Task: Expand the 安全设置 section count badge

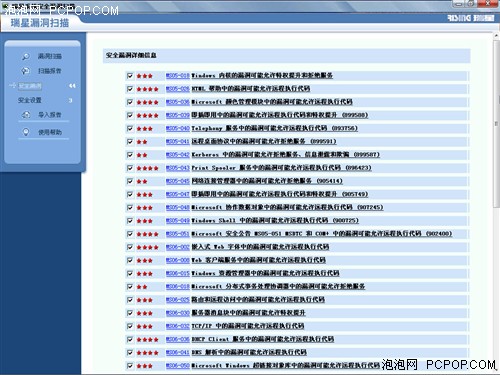Action: click(x=70, y=100)
